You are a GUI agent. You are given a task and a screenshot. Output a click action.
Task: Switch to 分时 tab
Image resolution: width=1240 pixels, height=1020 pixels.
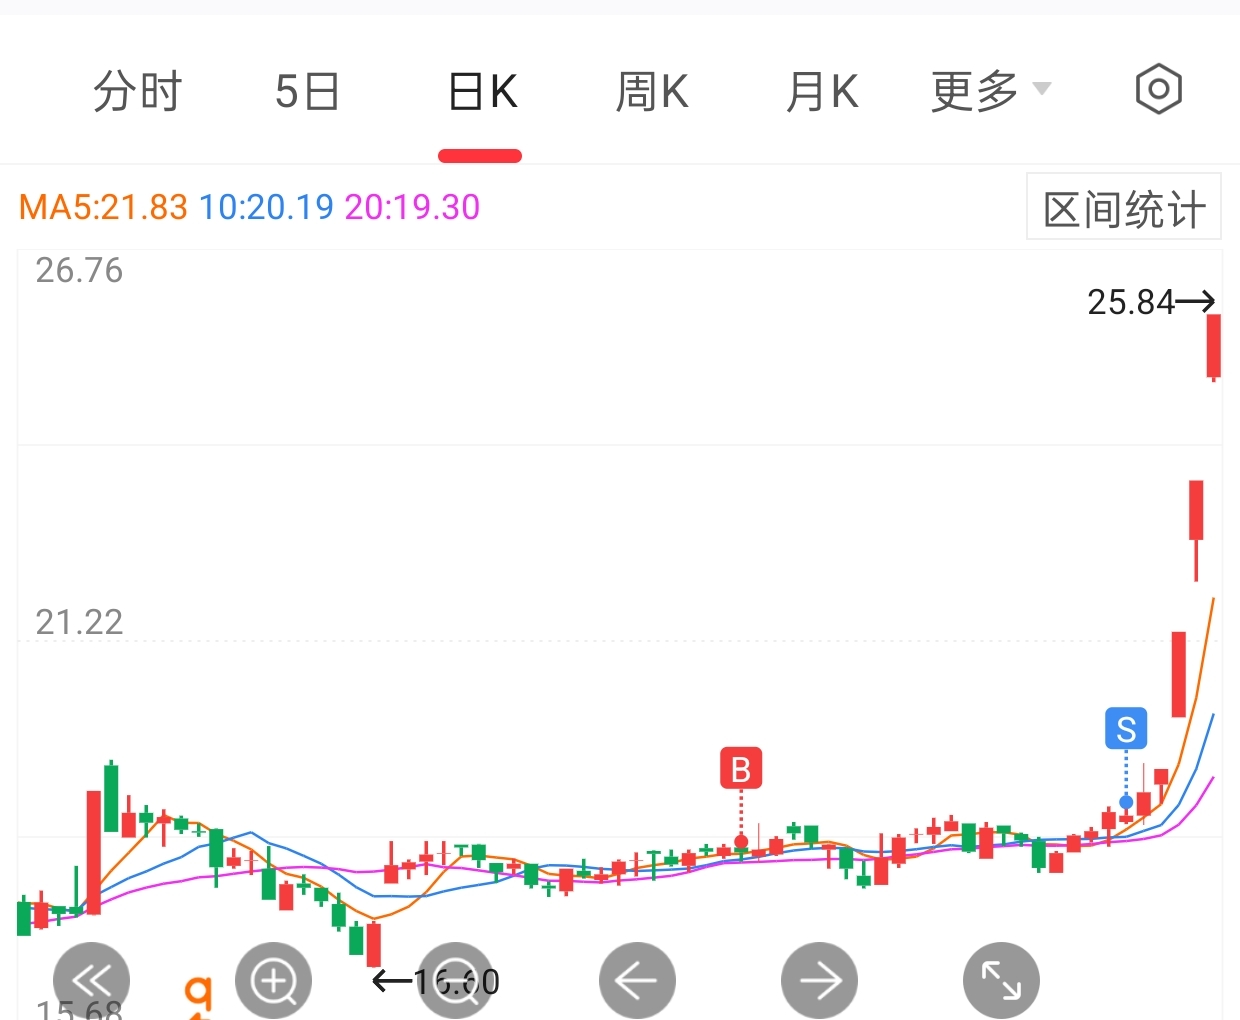pyautogui.click(x=137, y=92)
